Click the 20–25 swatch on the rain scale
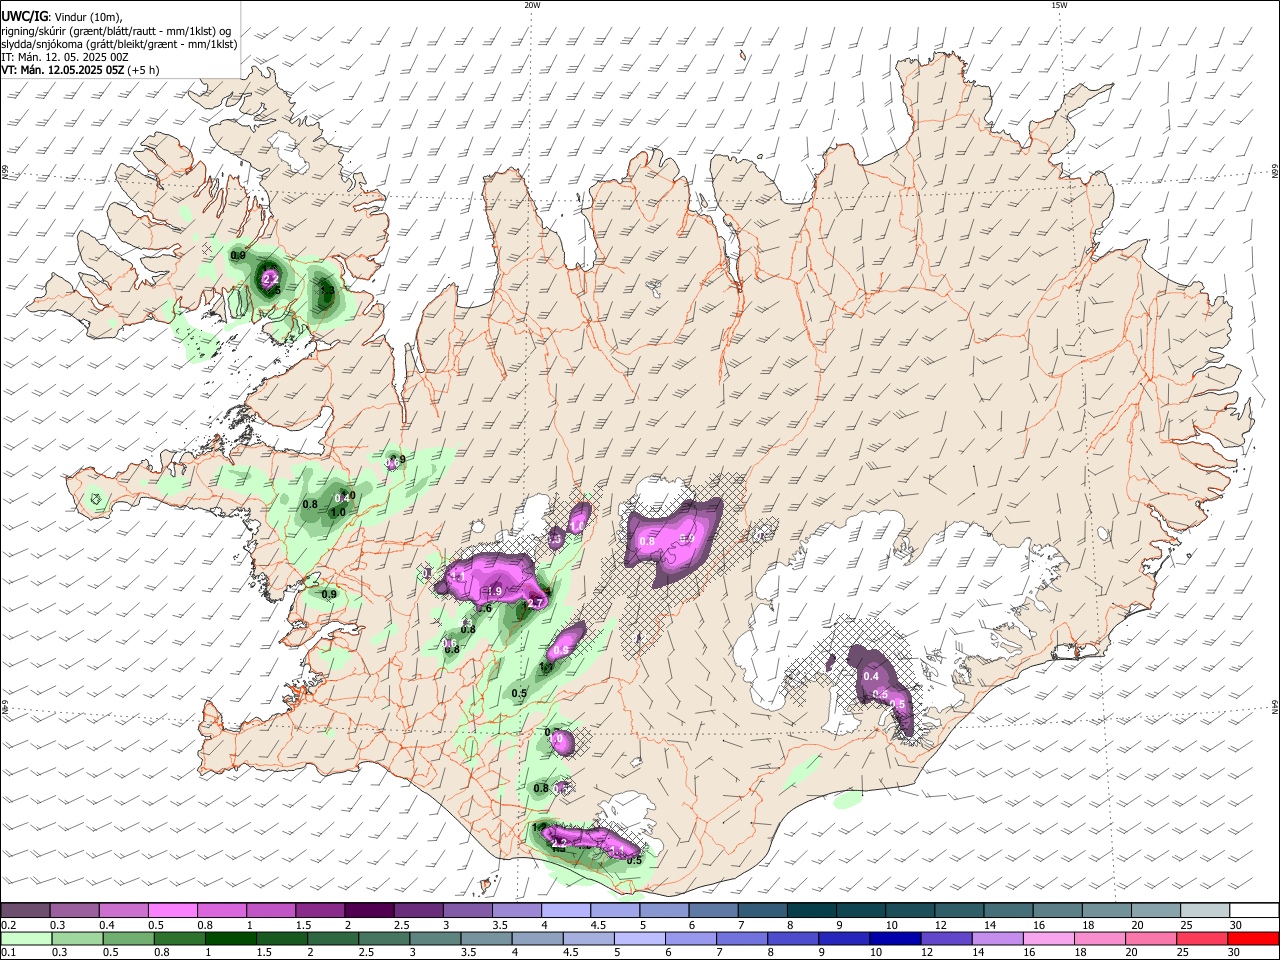The width and height of the screenshot is (1280, 960). 1150,938
